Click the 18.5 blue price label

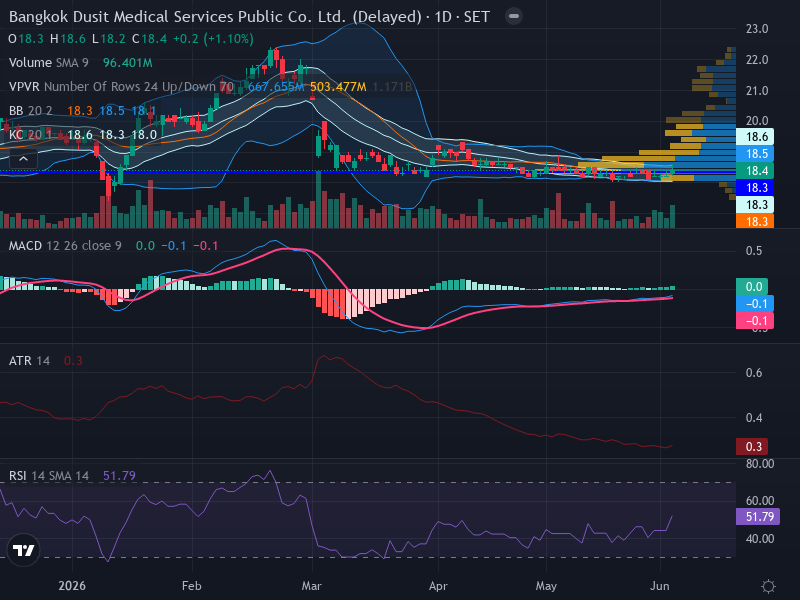(x=755, y=154)
